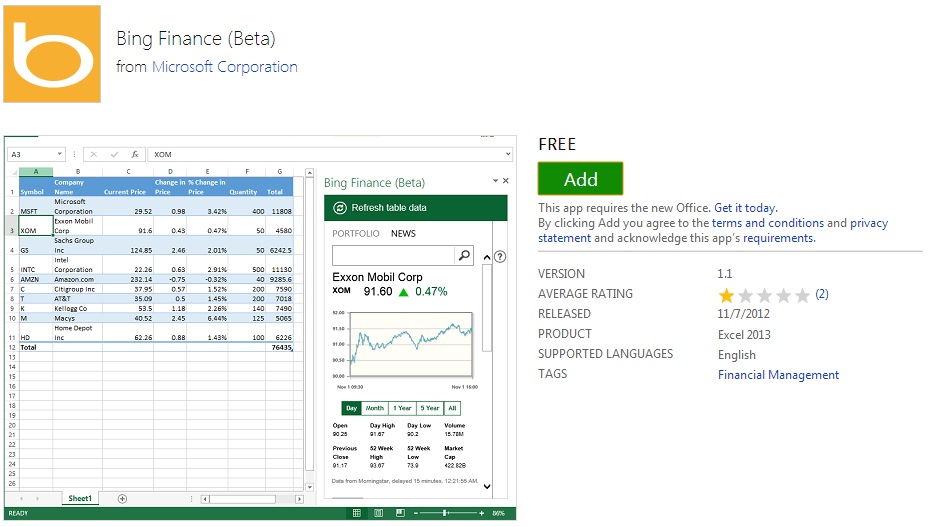Open the task pane options dropdown arrow
930x527 pixels.
pos(495,180)
